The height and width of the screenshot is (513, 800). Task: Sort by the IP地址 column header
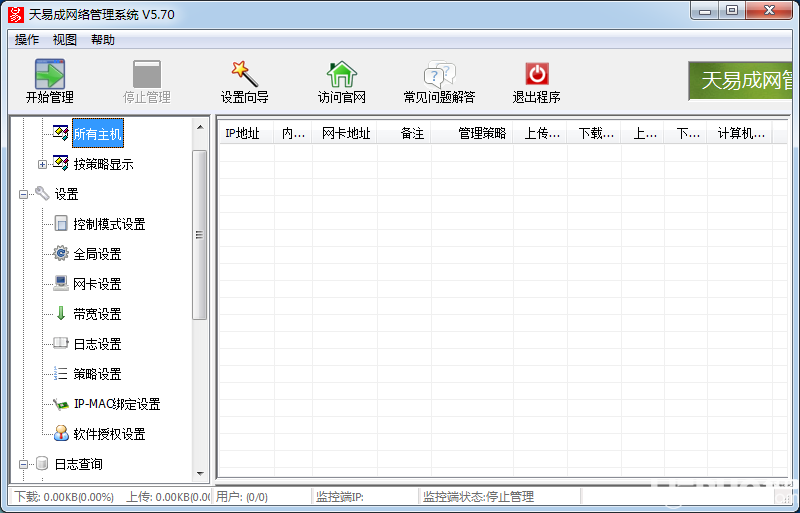pyautogui.click(x=246, y=133)
